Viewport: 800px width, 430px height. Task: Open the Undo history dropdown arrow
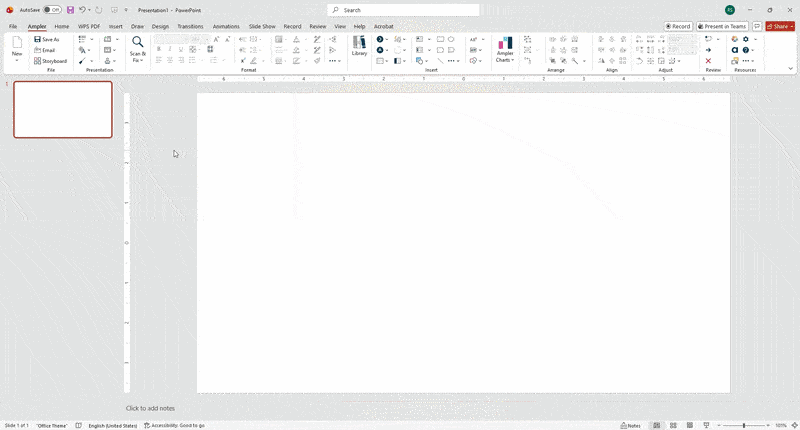[89, 10]
